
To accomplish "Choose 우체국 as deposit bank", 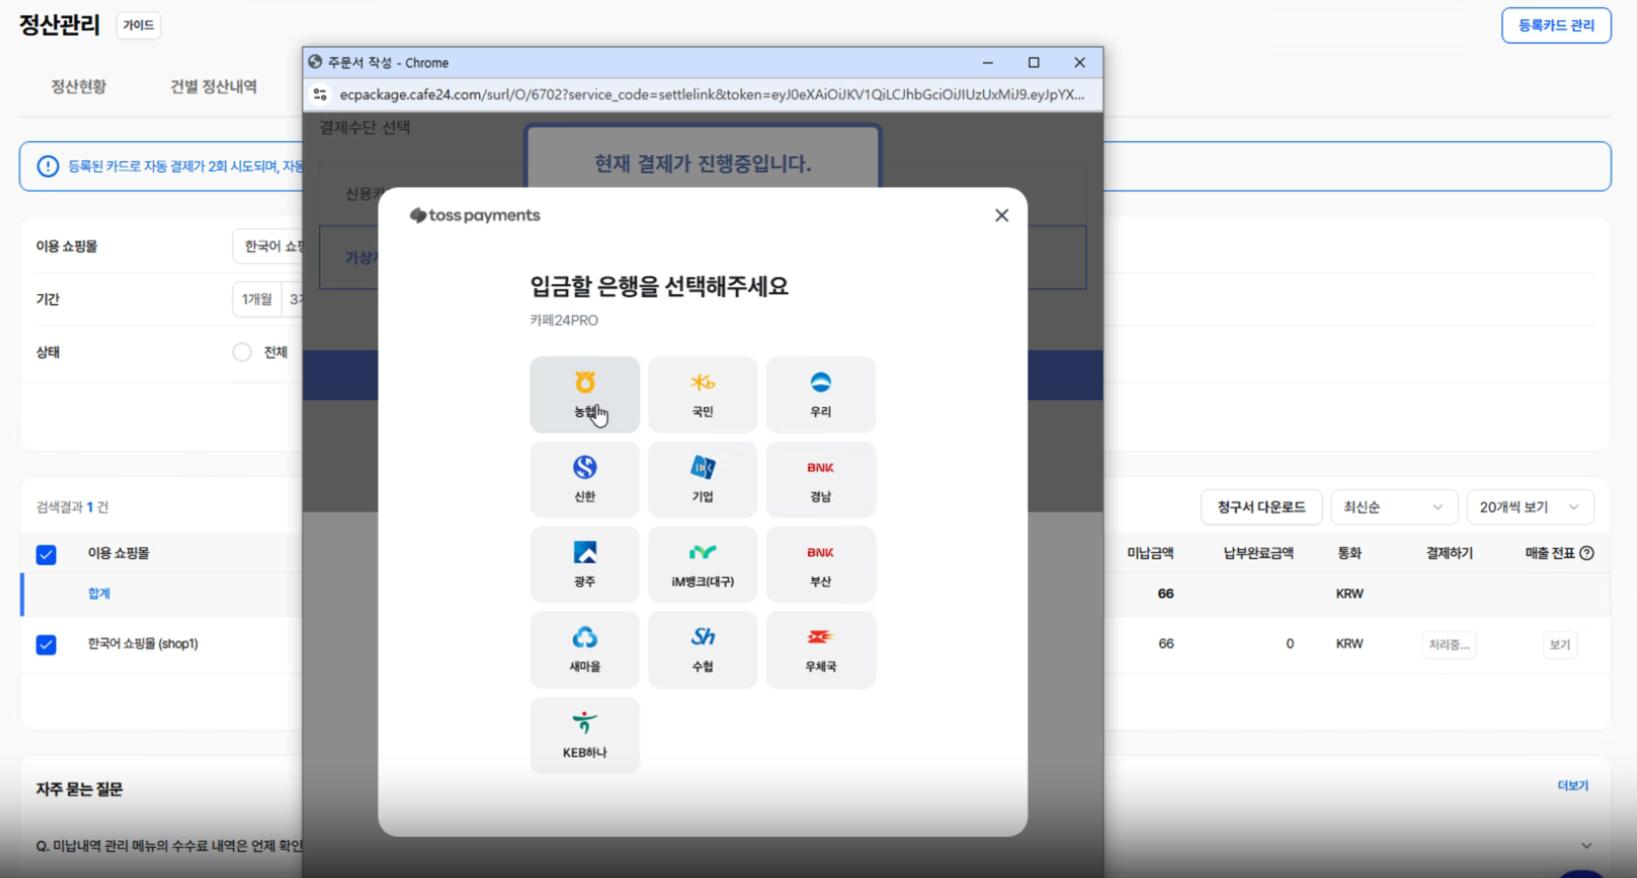I will [820, 650].
